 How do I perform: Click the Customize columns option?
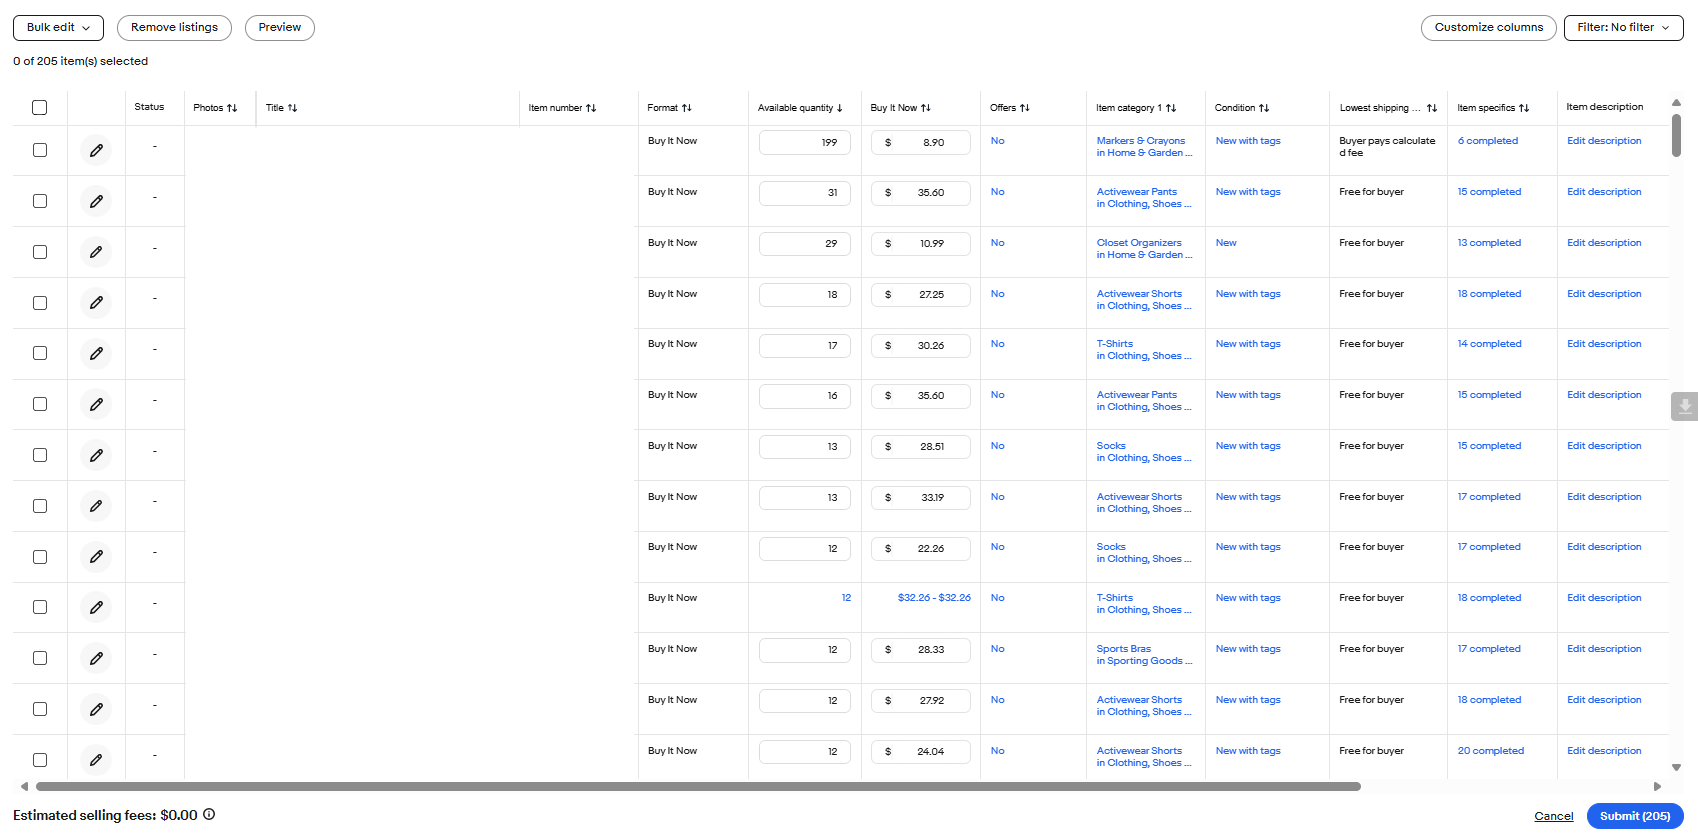(1488, 28)
